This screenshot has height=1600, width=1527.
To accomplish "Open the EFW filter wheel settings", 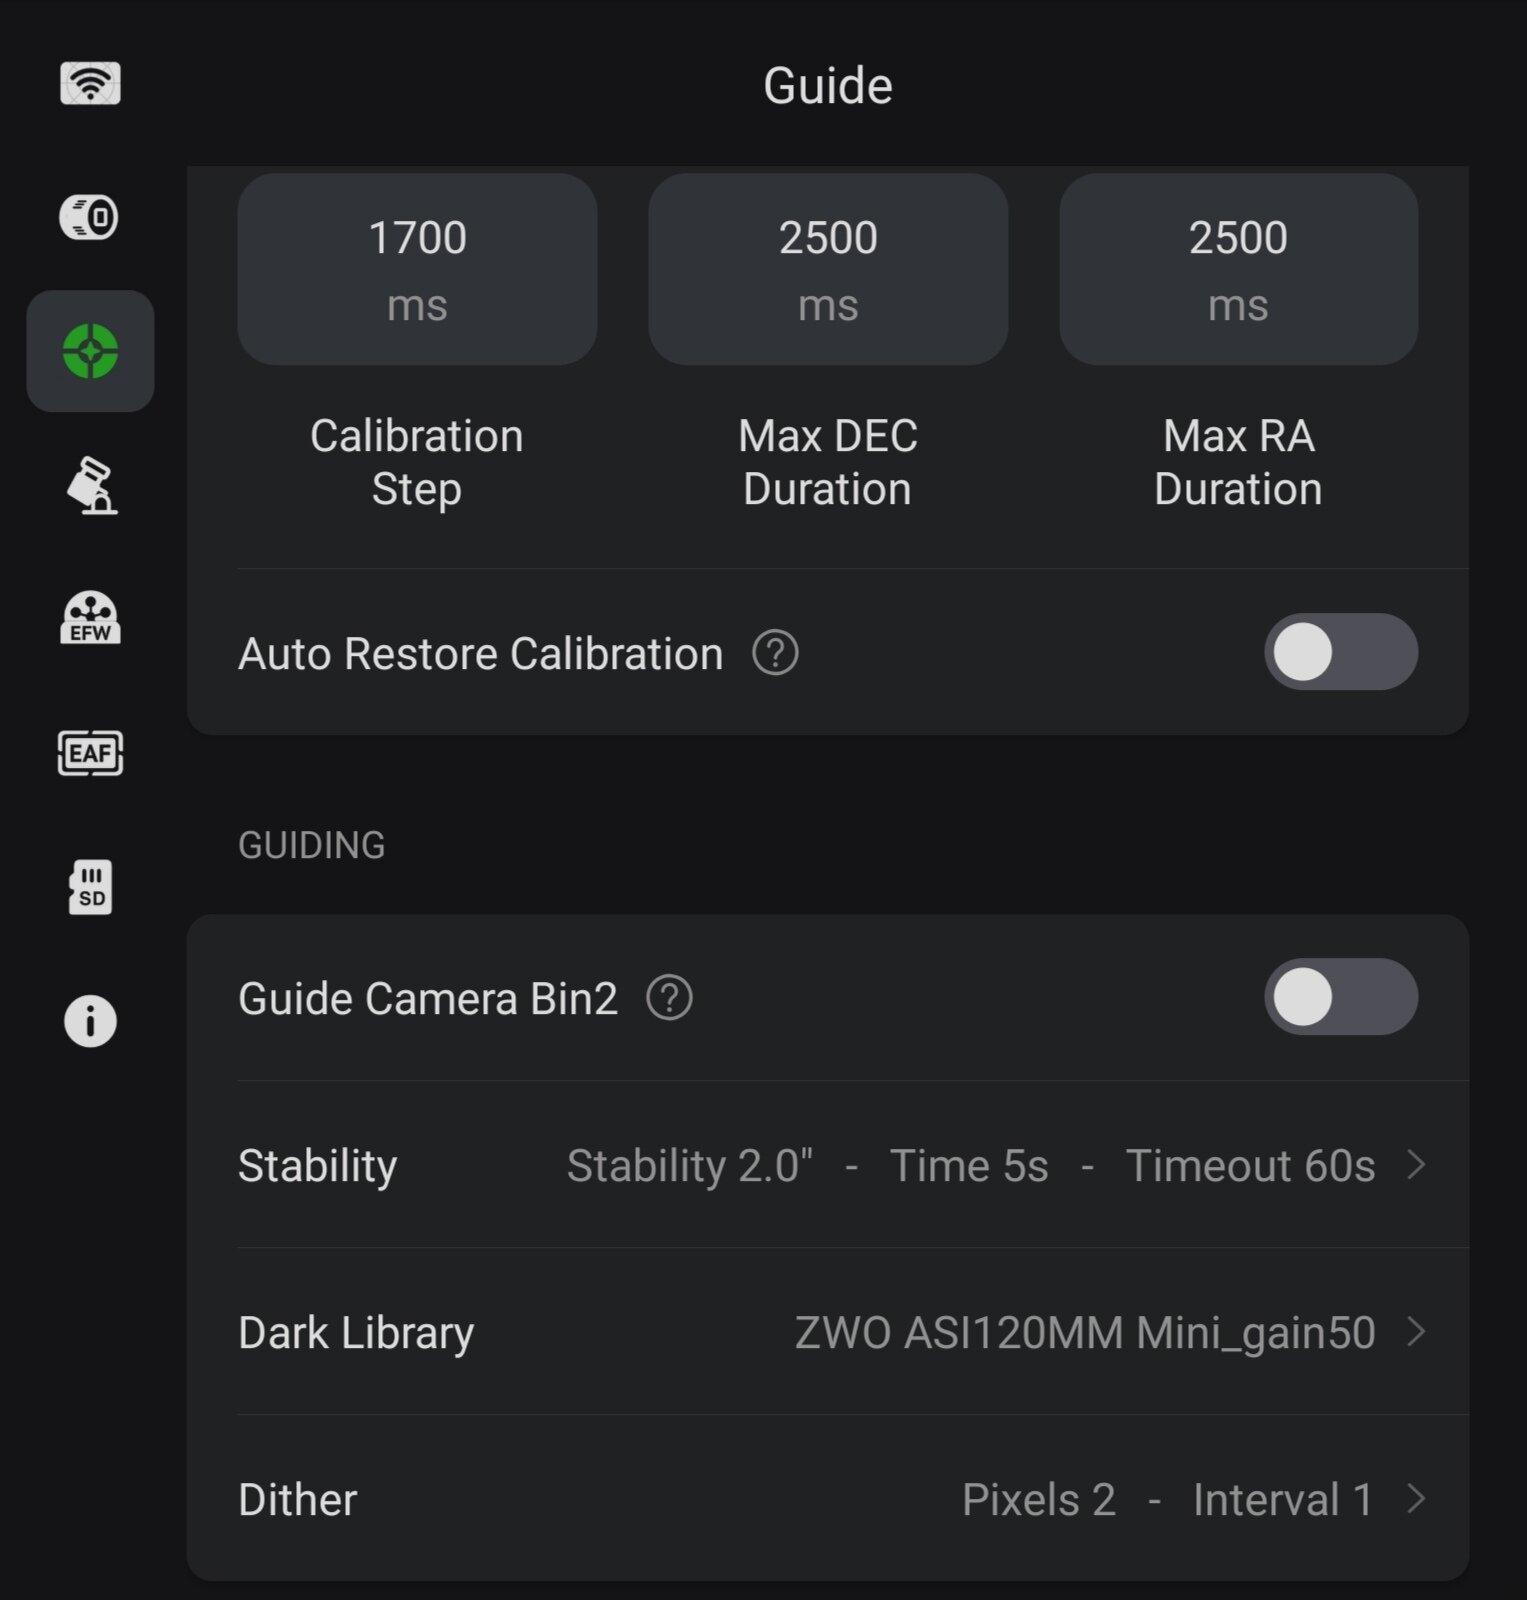I will (90, 619).
